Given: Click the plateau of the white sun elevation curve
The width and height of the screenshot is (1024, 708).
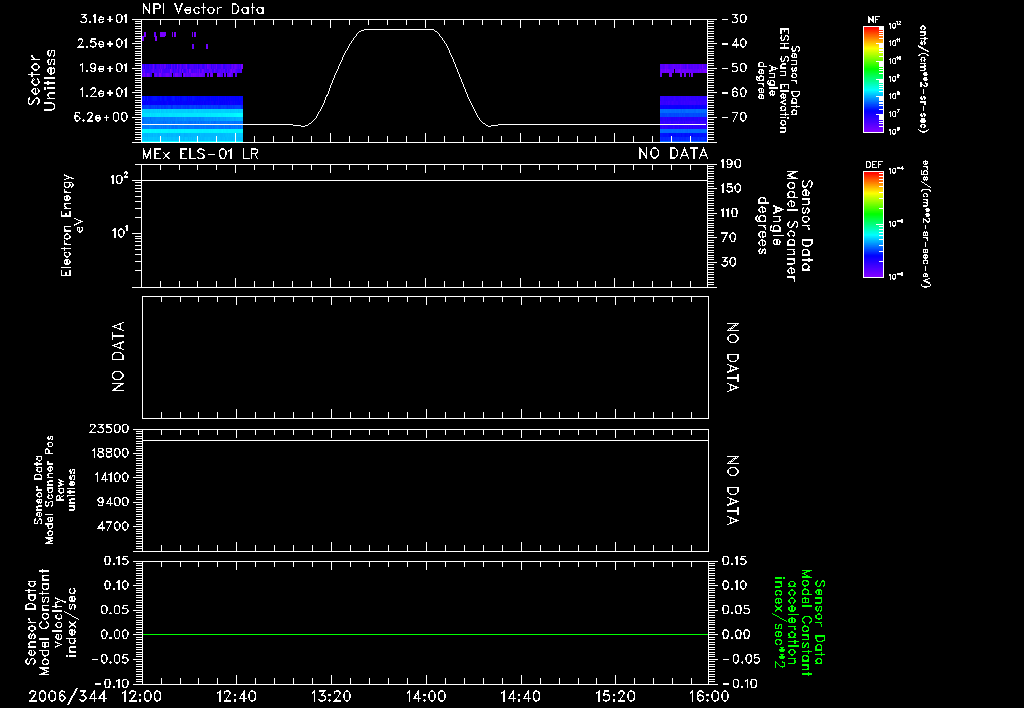Looking at the screenshot, I should tap(398, 29).
